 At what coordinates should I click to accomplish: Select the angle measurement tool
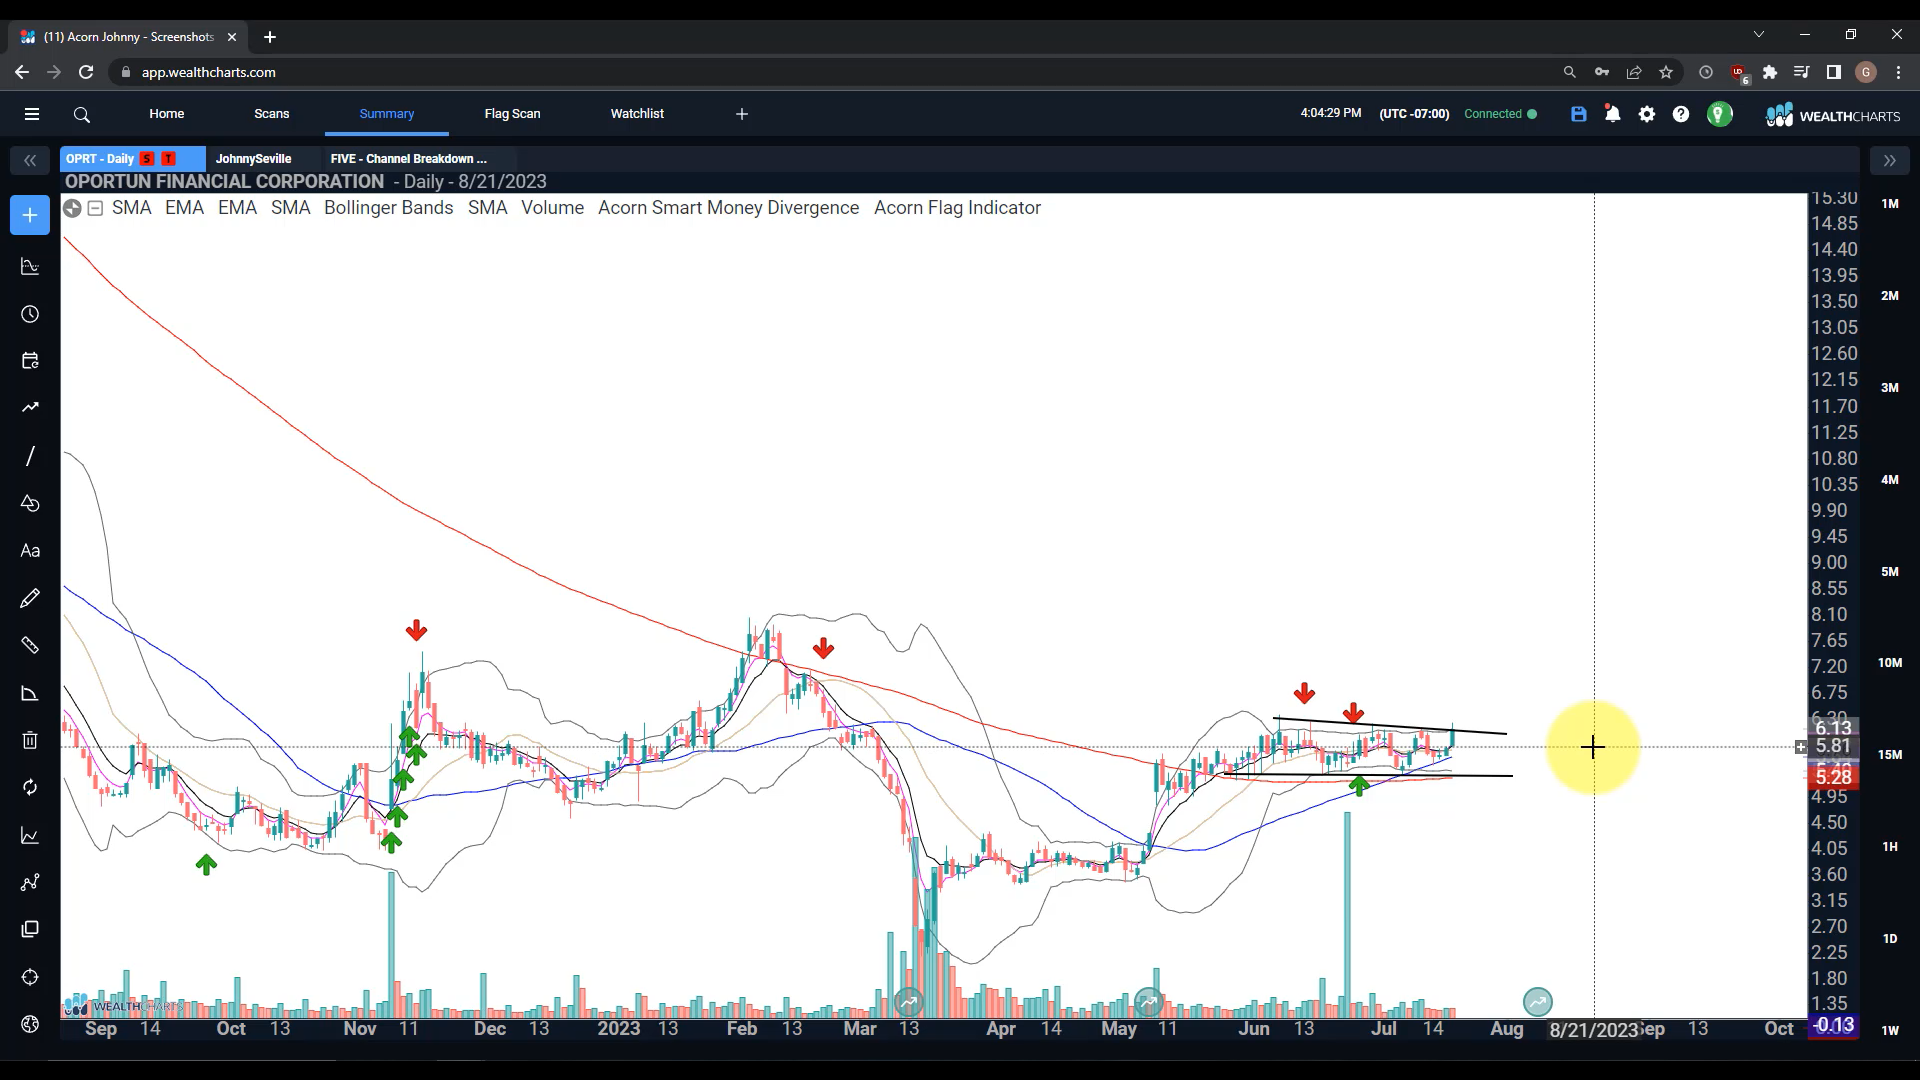(x=30, y=693)
